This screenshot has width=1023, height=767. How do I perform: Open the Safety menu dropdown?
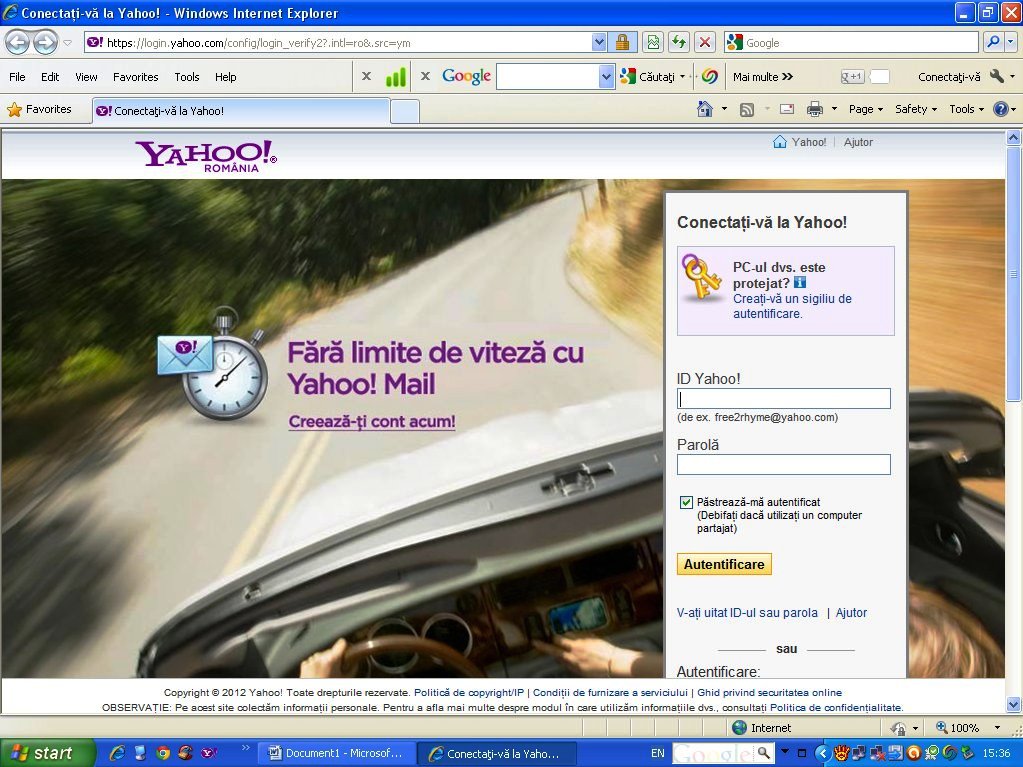tap(916, 109)
